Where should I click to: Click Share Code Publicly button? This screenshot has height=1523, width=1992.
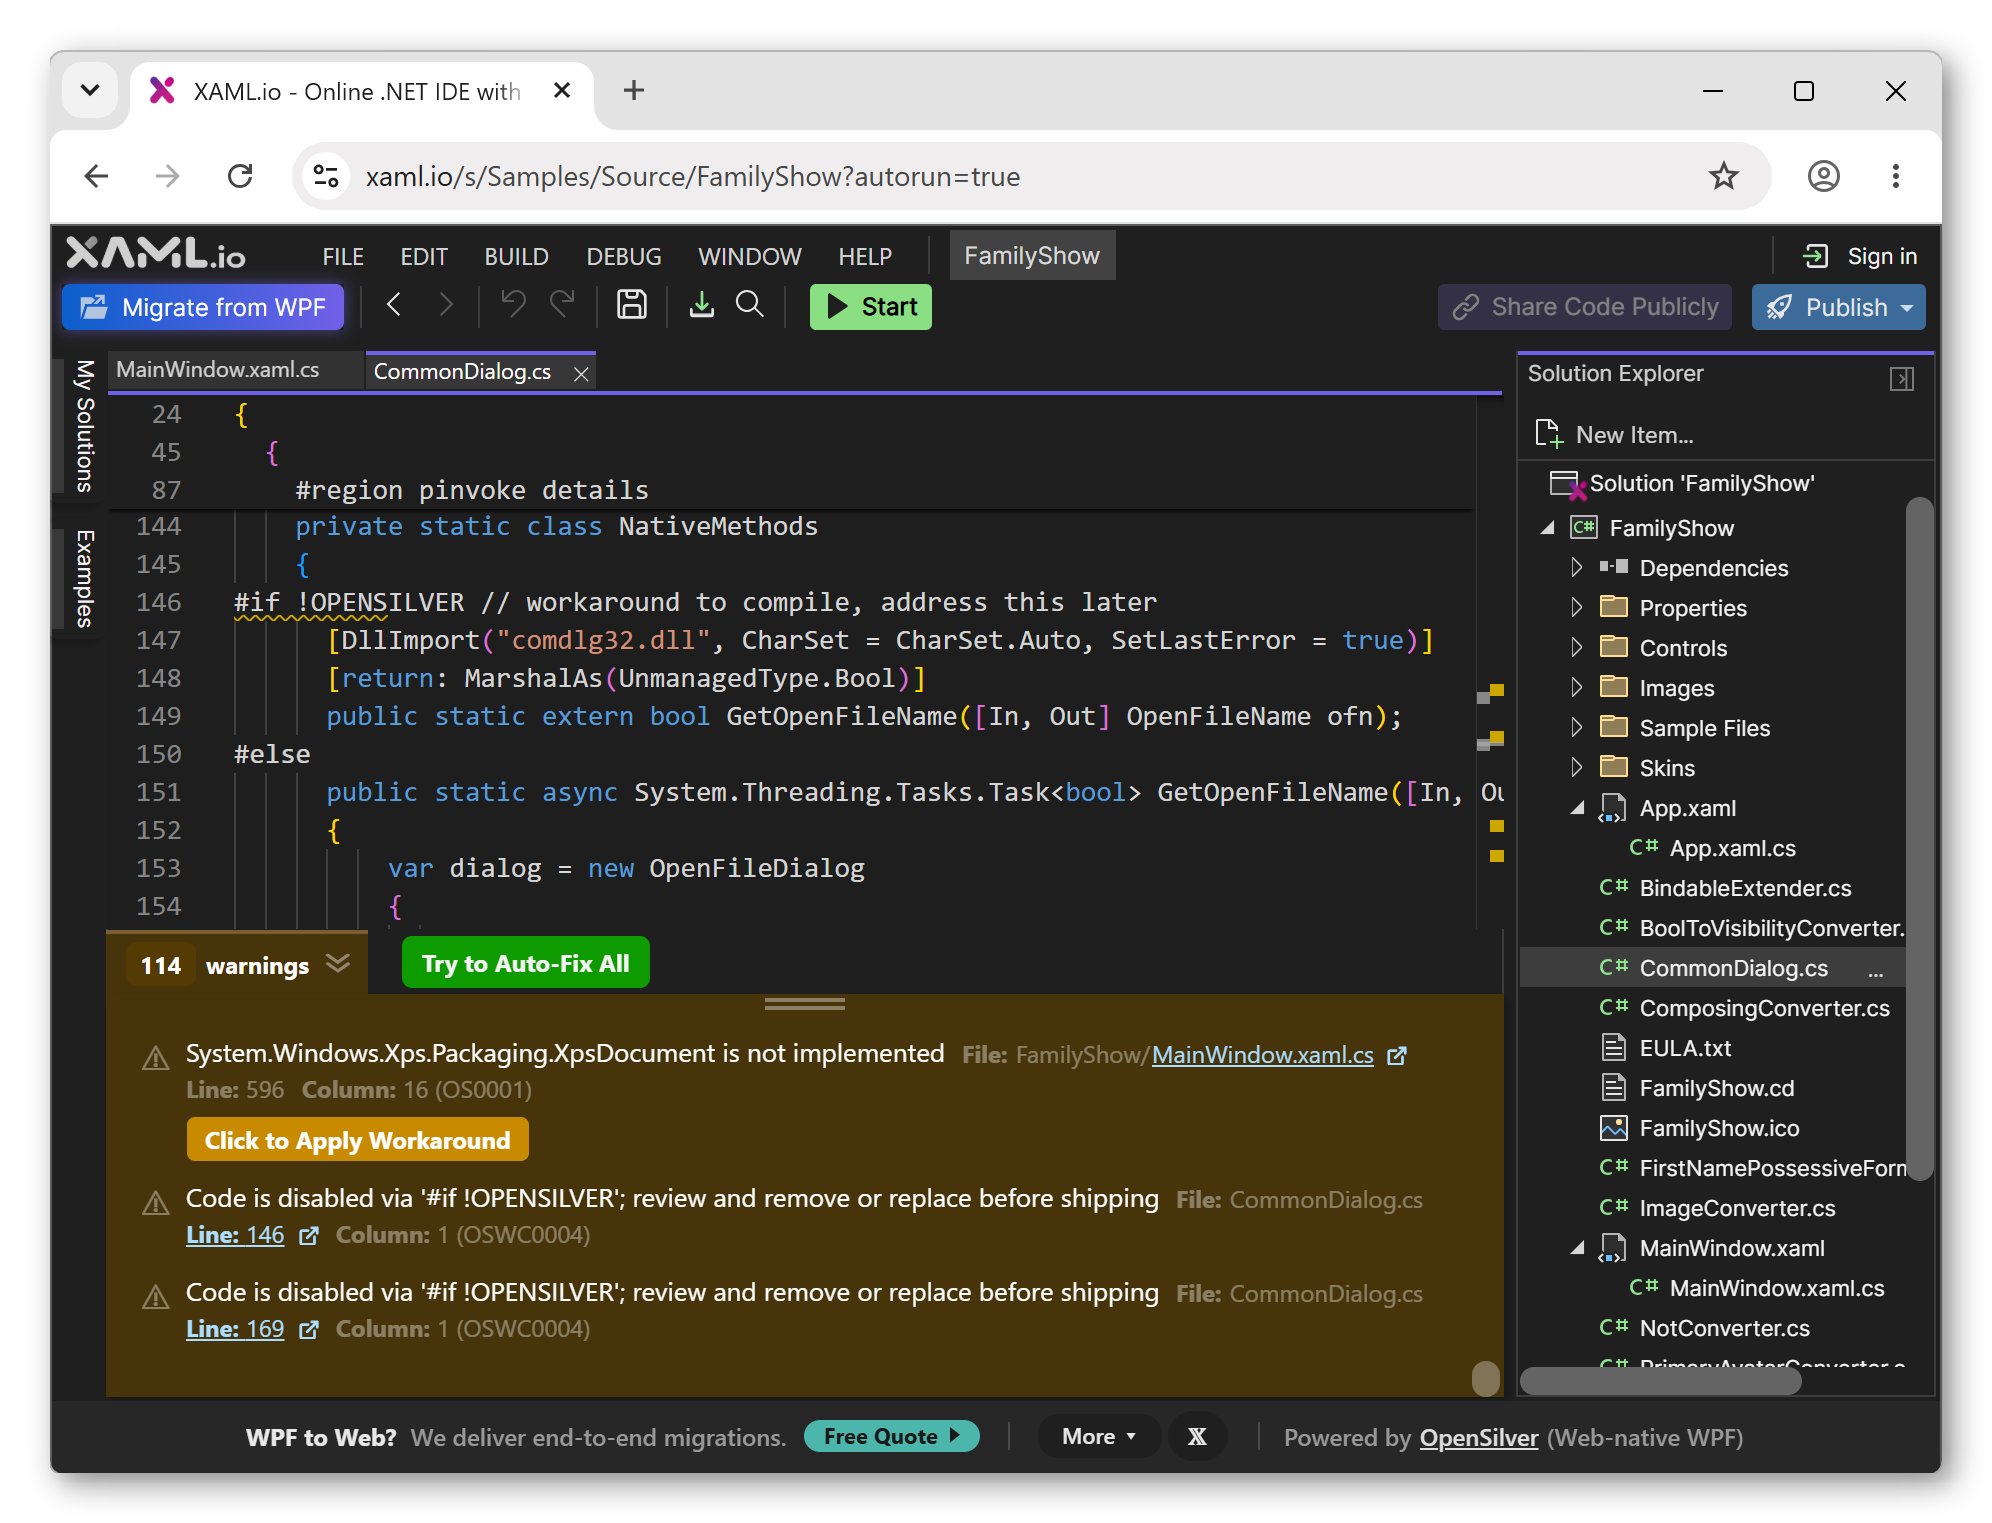point(1585,307)
